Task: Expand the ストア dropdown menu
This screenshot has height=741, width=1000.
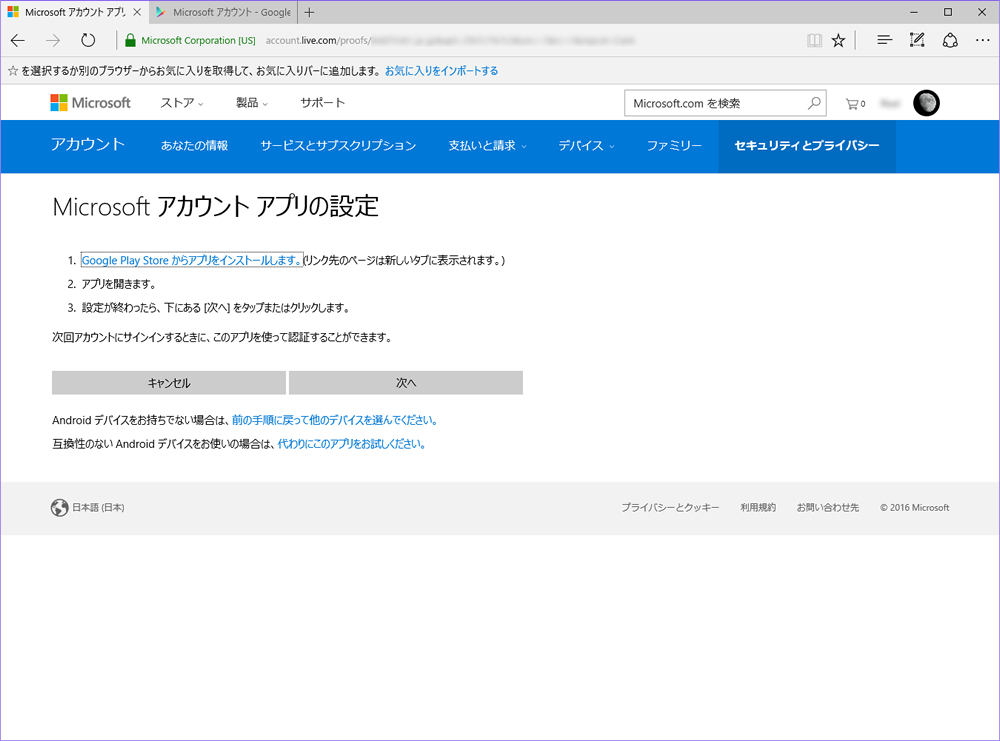Action: coord(182,103)
